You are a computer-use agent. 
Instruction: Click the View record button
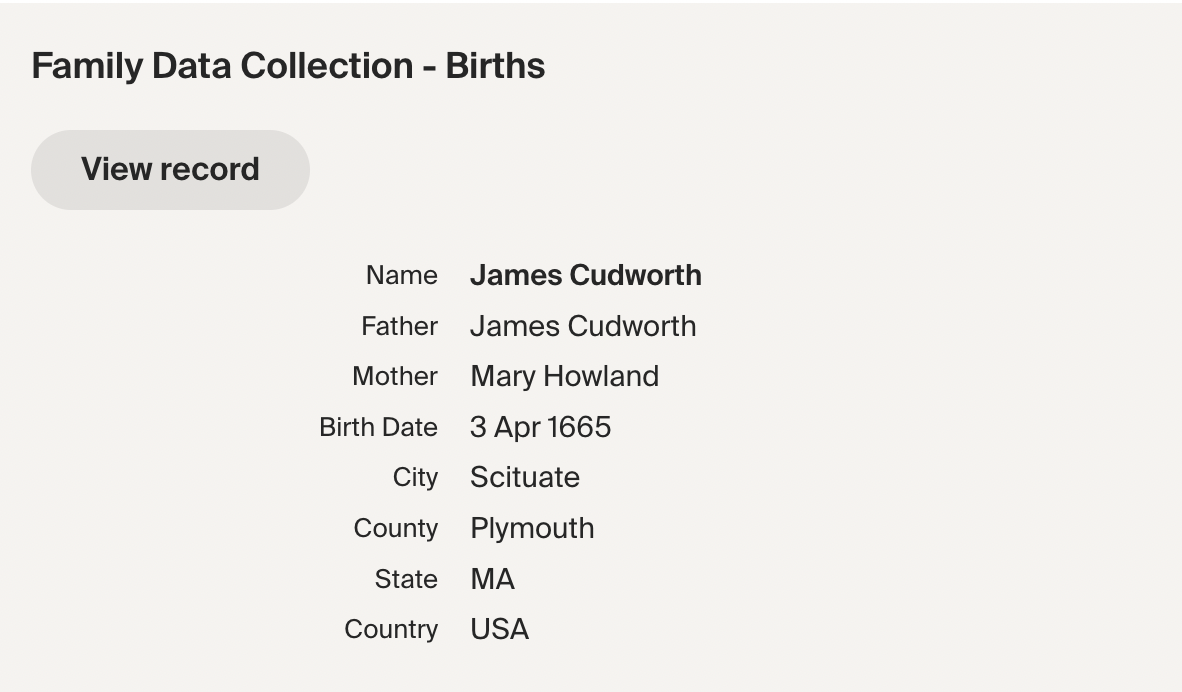170,170
